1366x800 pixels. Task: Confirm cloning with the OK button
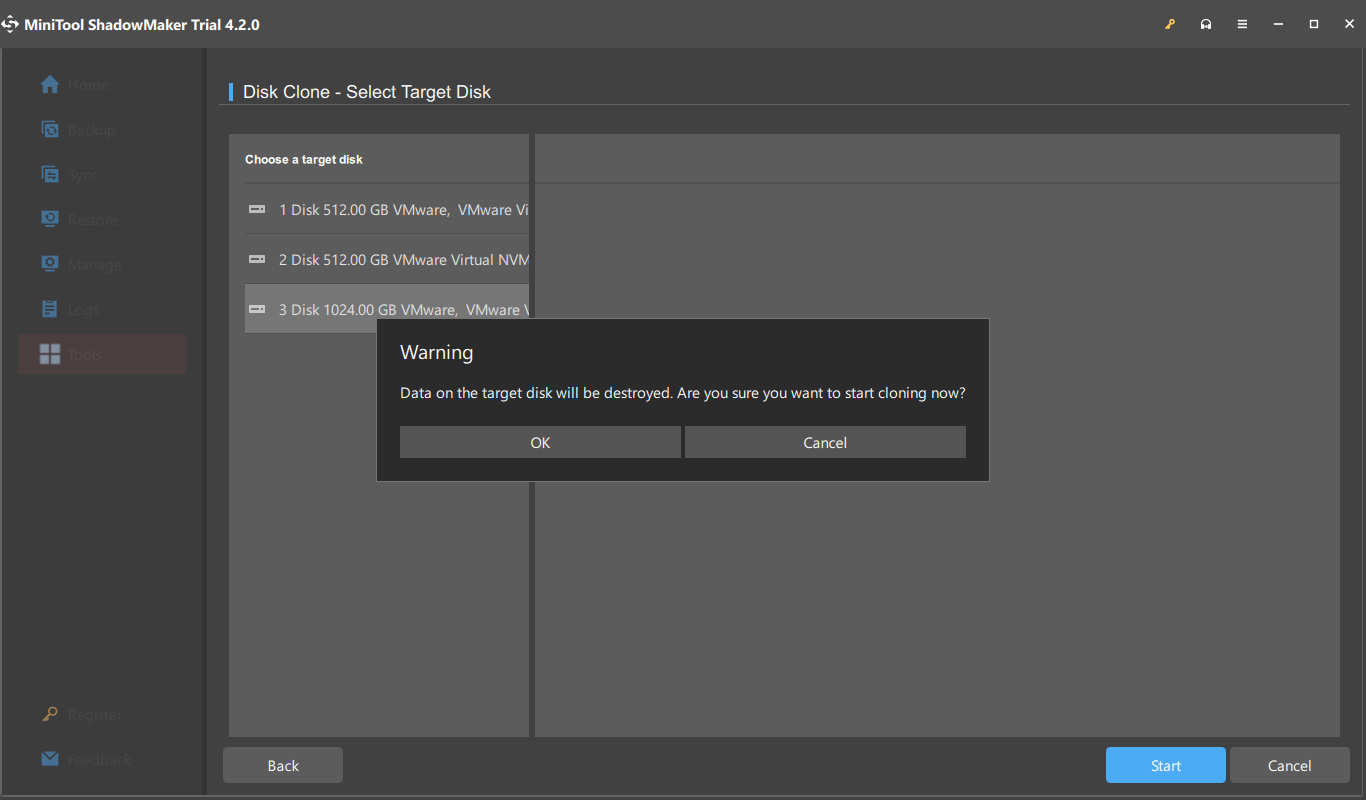point(540,443)
